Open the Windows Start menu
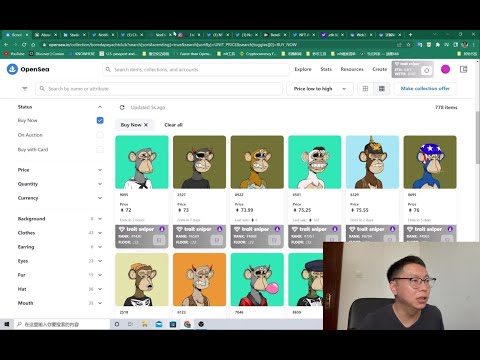This screenshot has height=360, width=480. [6, 324]
